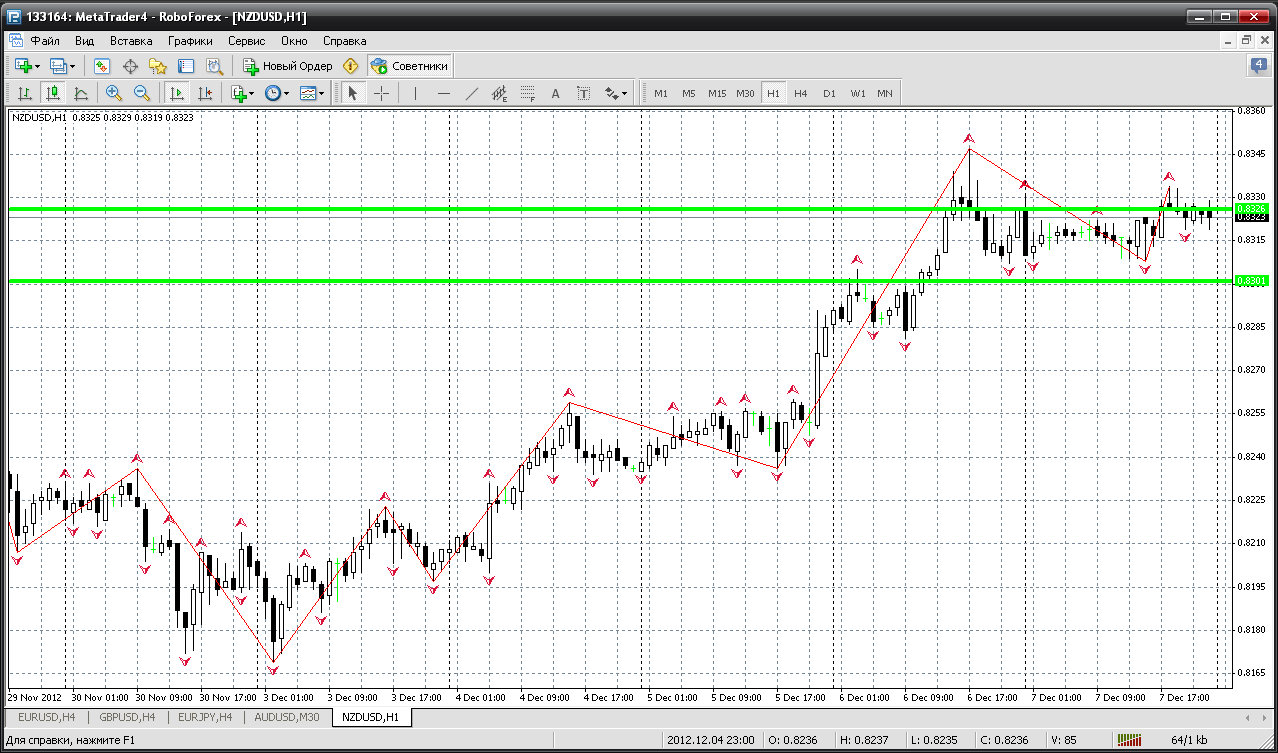The height and width of the screenshot is (753, 1278).
Task: Switch chart to Line Chart mode
Action: point(81,93)
